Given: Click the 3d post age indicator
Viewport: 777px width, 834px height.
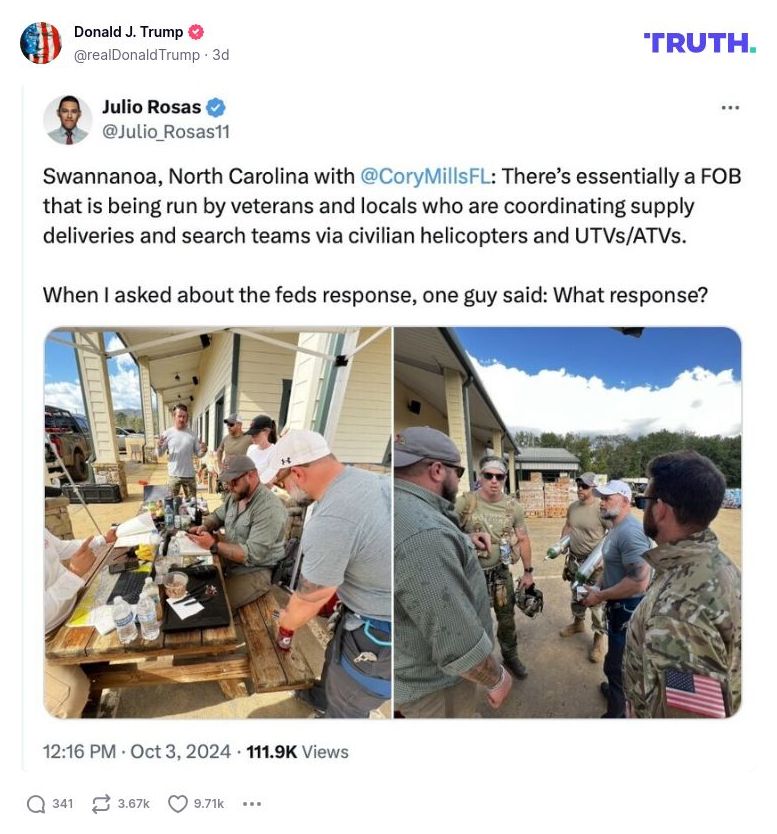Looking at the screenshot, I should [221, 55].
